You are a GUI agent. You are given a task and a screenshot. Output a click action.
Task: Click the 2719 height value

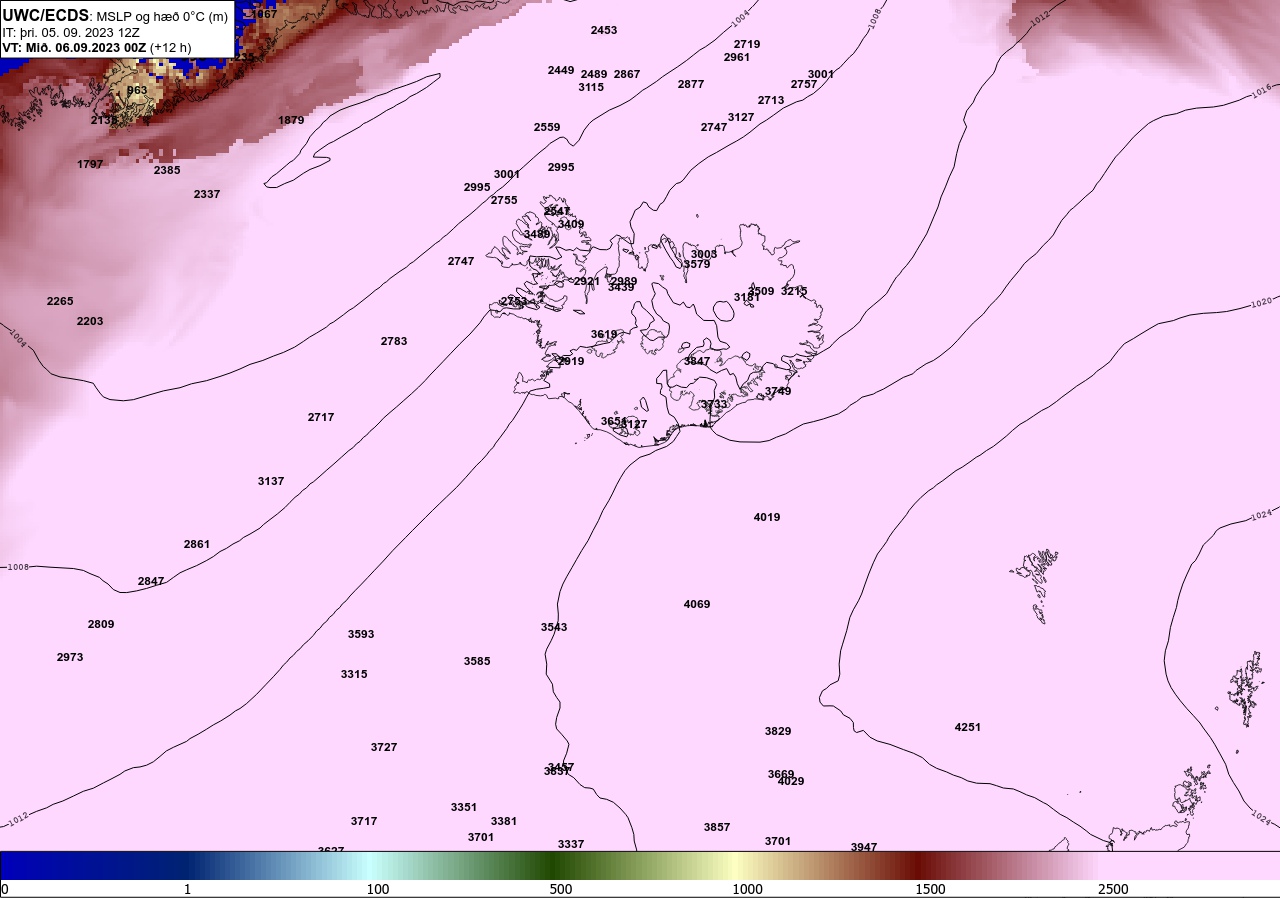pyautogui.click(x=747, y=44)
